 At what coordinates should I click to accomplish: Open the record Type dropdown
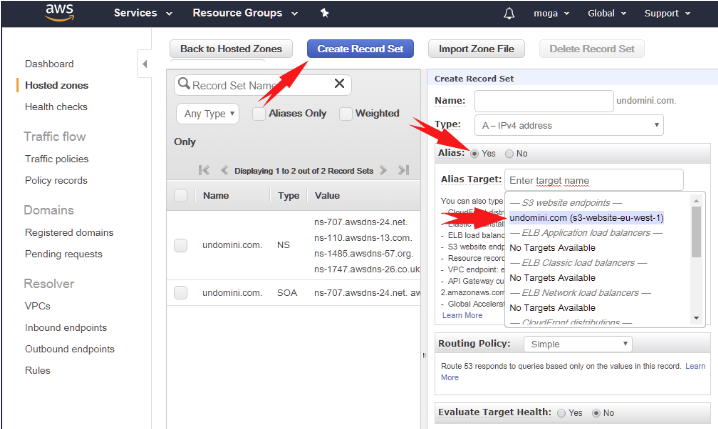[569, 125]
